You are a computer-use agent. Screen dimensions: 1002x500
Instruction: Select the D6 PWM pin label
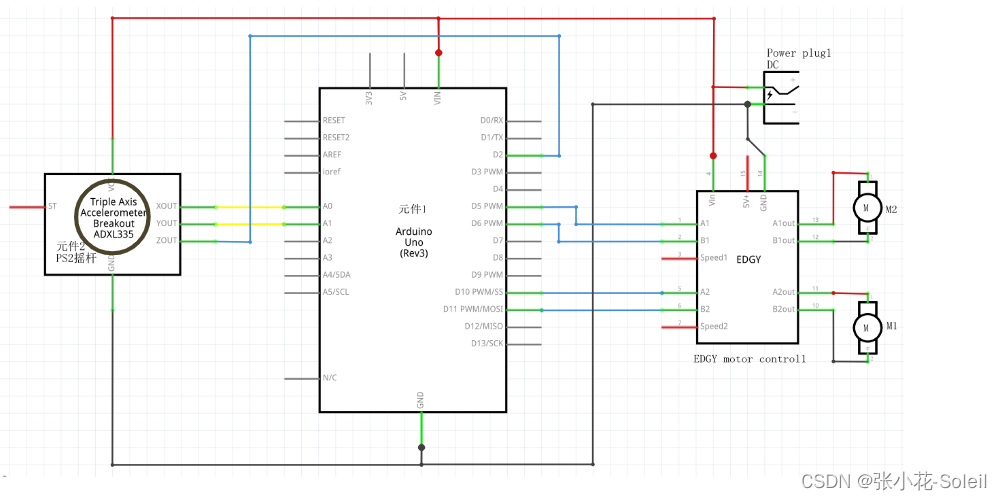487,224
